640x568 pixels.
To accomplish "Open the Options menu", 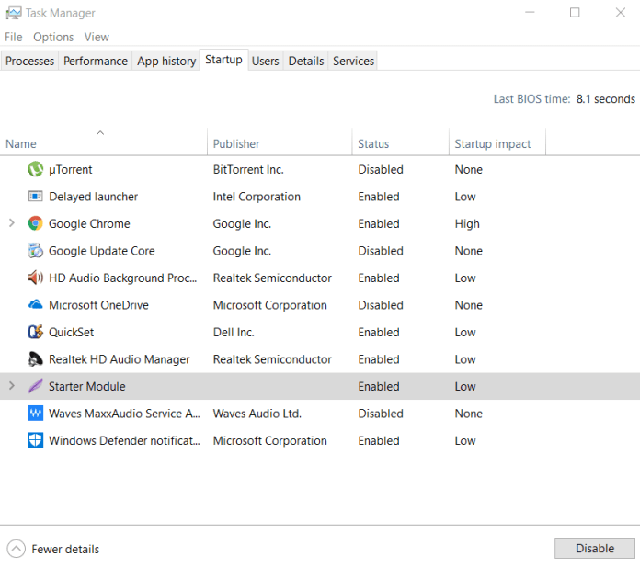I will click(x=53, y=37).
